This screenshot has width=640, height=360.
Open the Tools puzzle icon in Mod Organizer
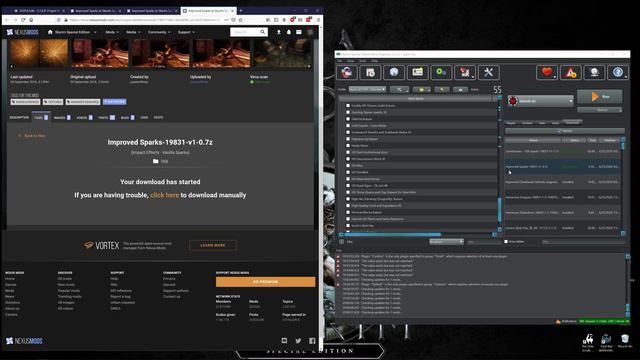(465, 73)
